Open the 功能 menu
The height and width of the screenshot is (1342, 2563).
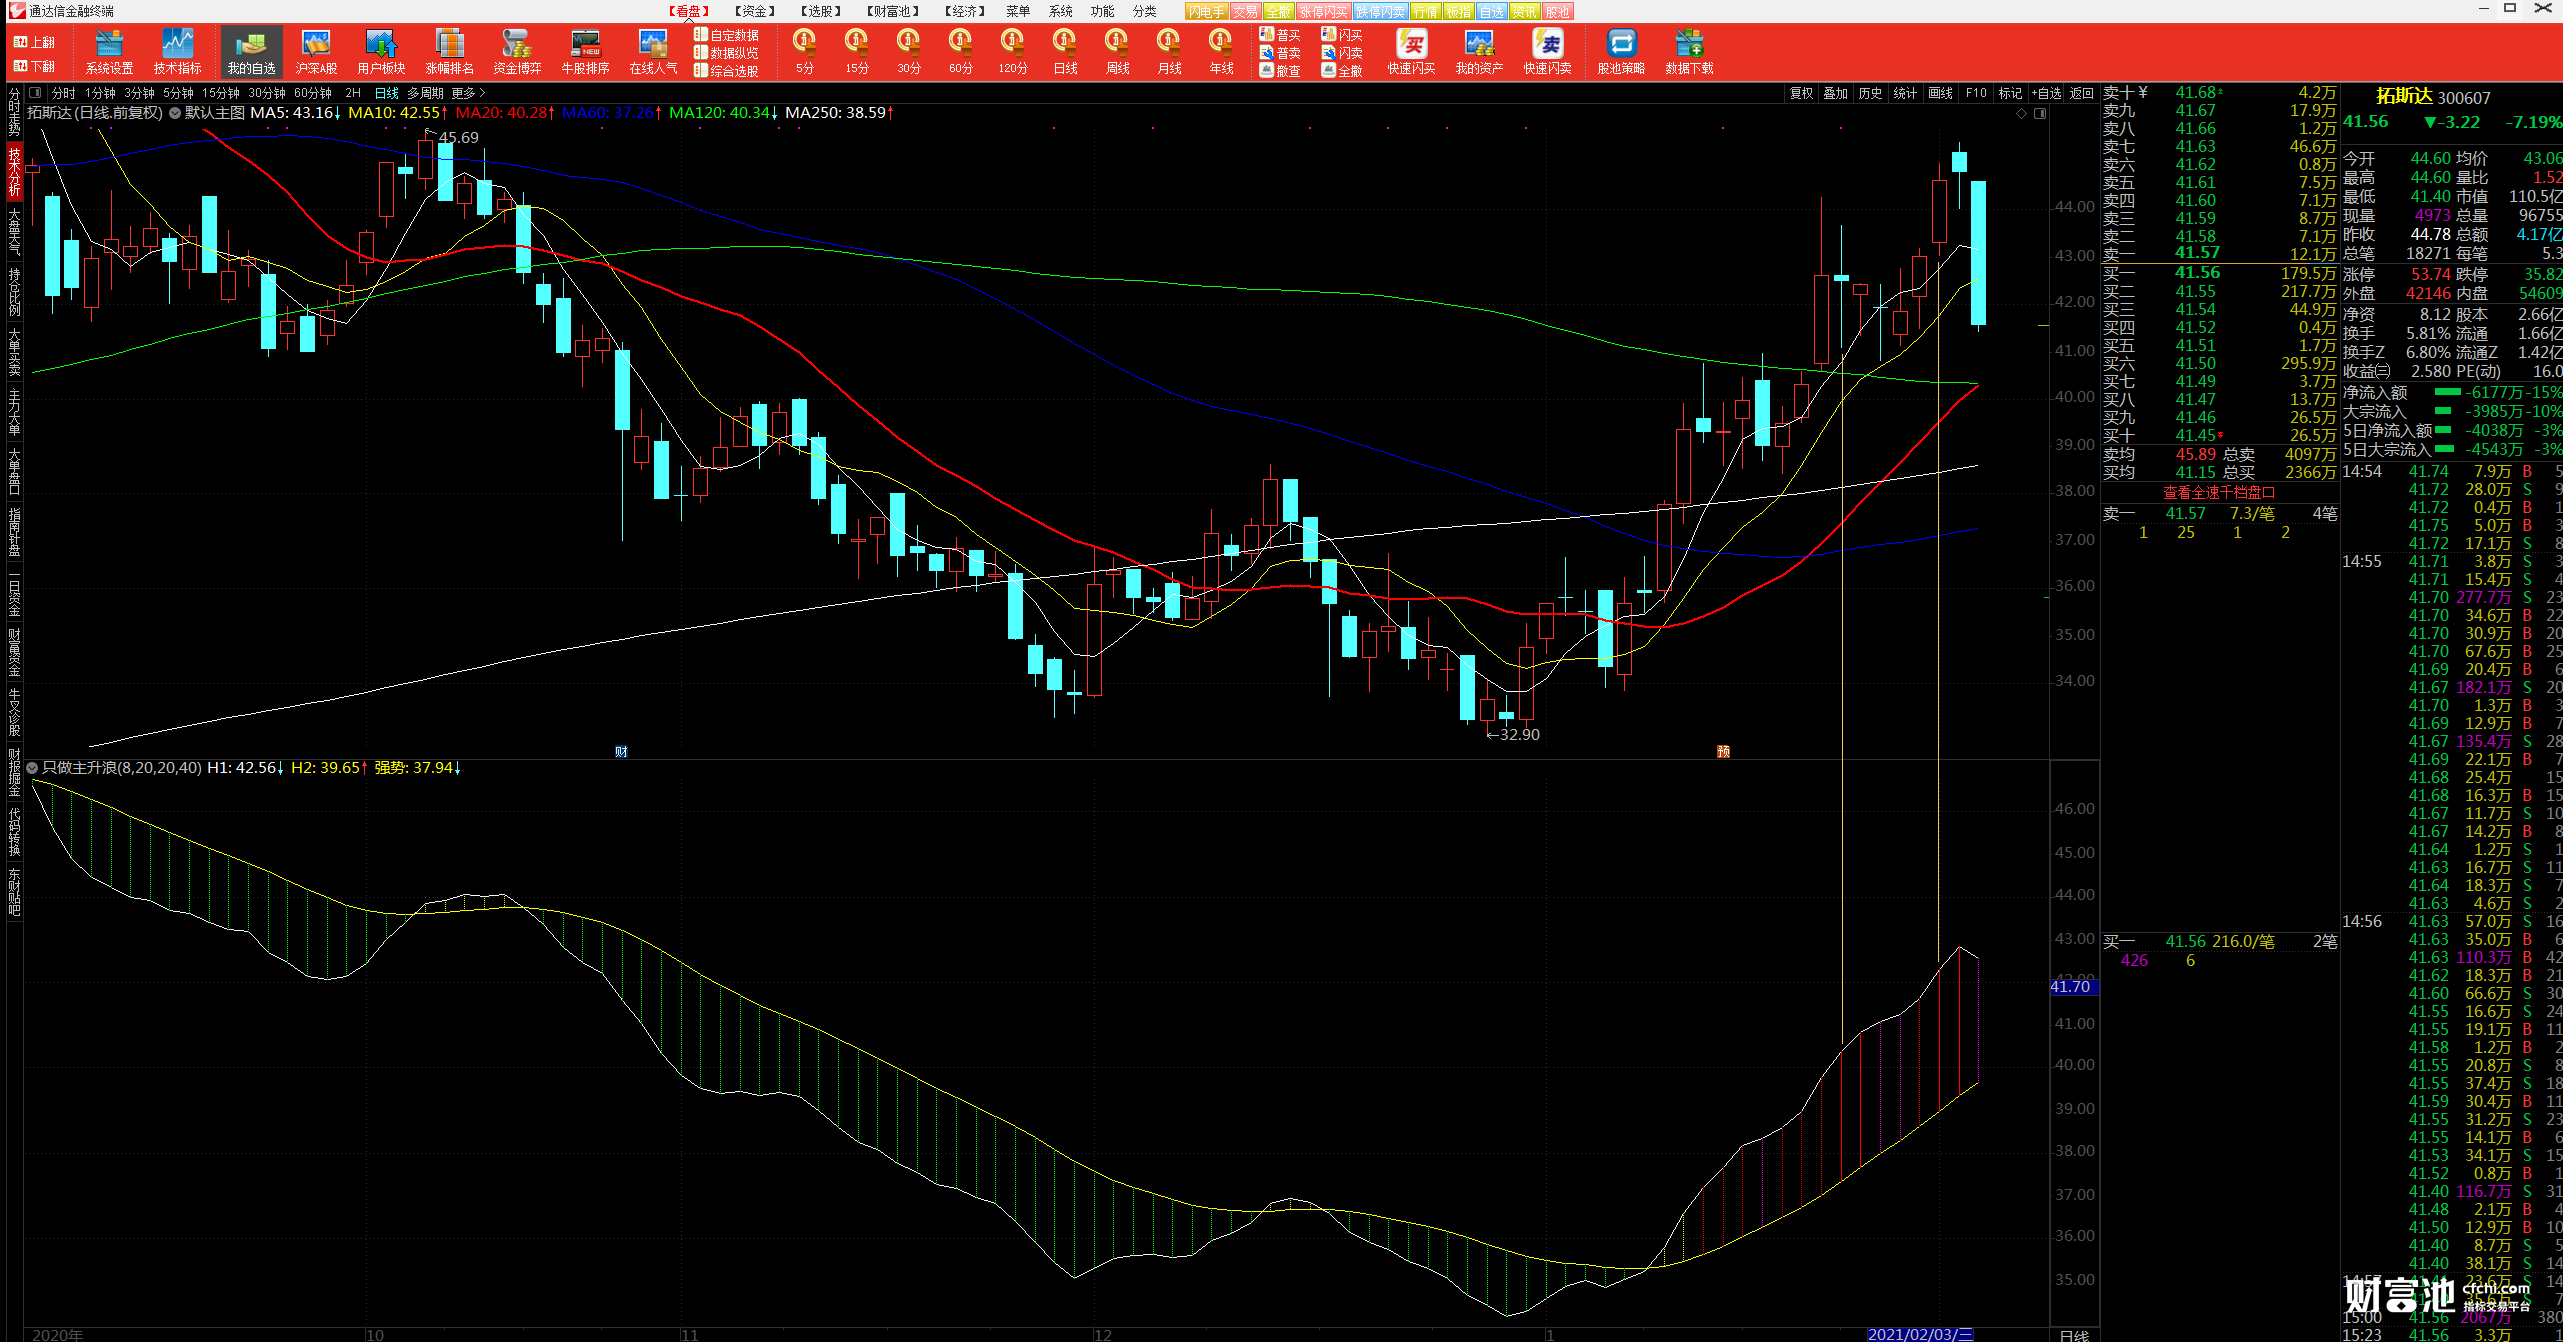(1102, 11)
